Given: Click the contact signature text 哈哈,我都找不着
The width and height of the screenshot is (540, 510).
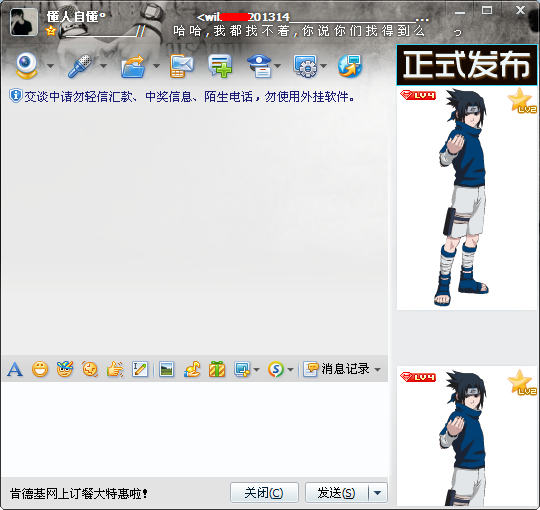Looking at the screenshot, I should (x=299, y=31).
